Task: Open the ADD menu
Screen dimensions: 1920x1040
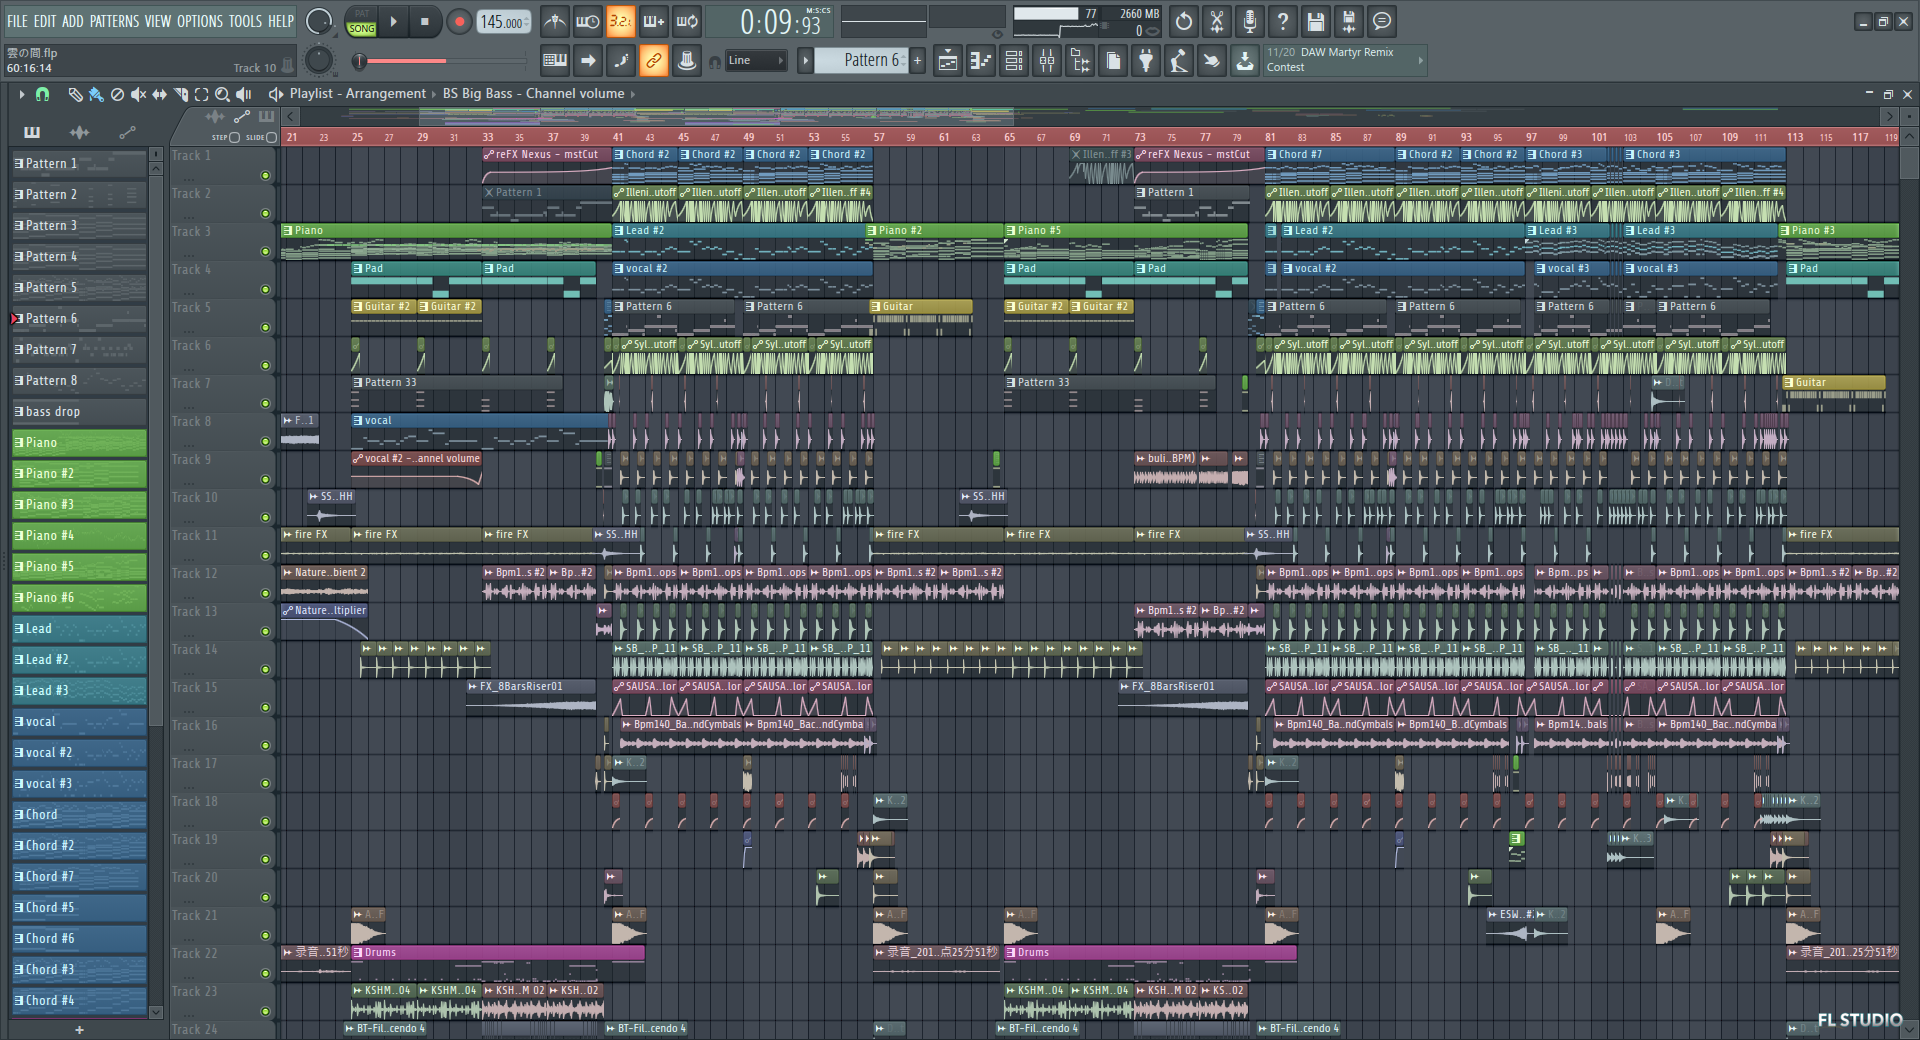Action: 73,21
